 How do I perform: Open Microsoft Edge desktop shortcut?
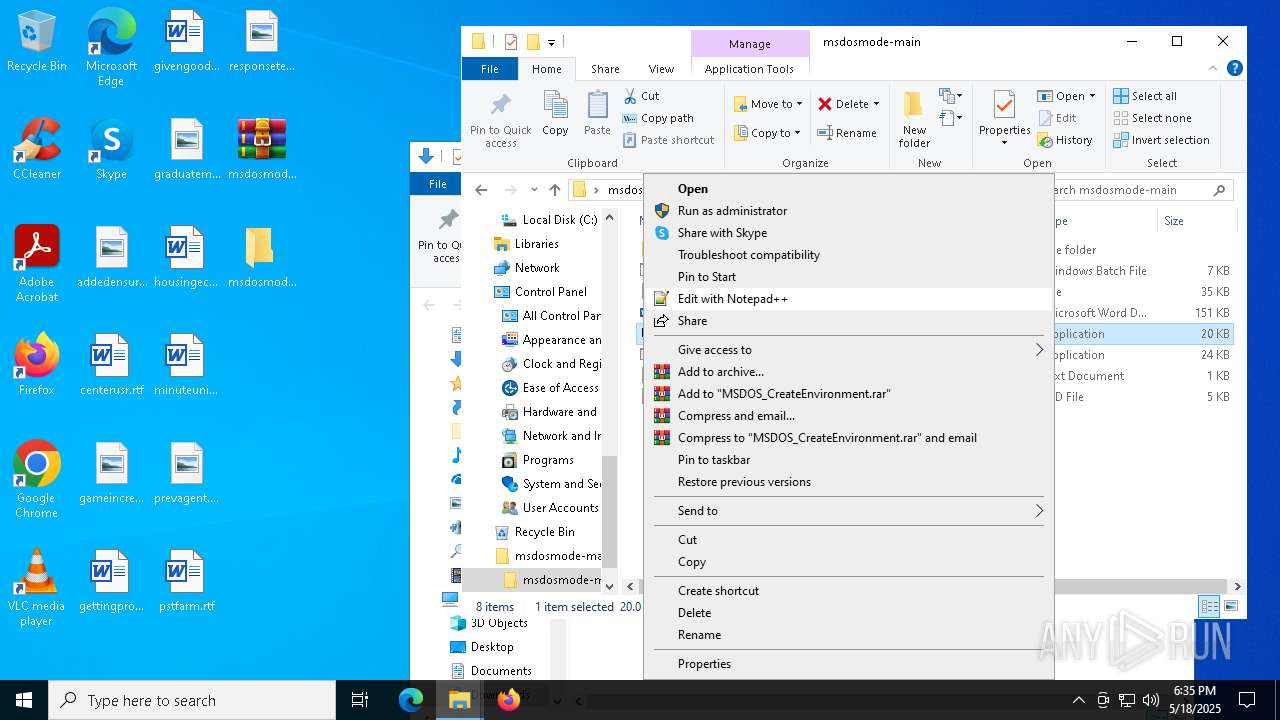coord(111,48)
